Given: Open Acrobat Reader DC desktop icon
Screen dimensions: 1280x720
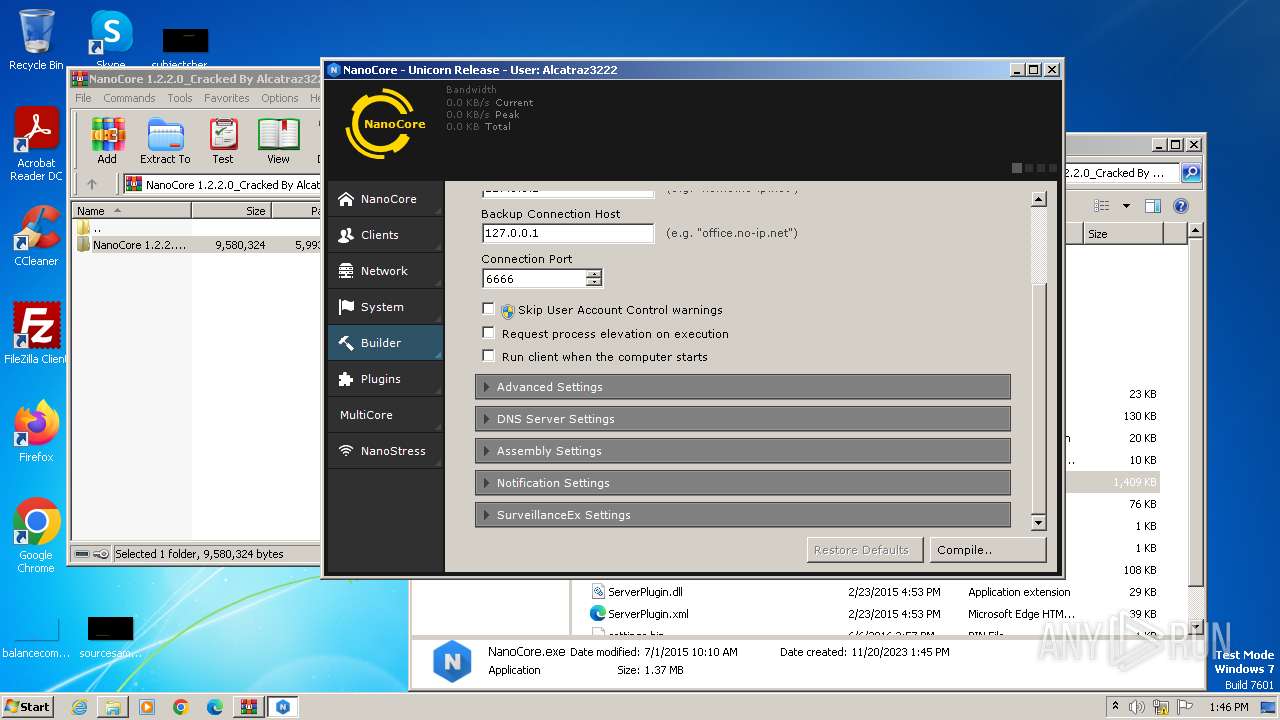Looking at the screenshot, I should click(x=36, y=145).
